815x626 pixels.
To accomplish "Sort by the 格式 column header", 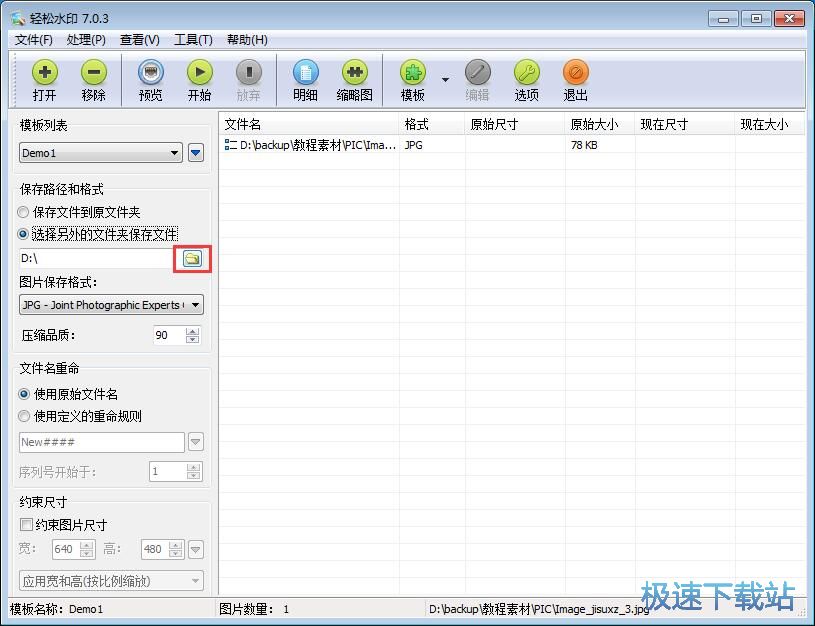I will [x=432, y=124].
